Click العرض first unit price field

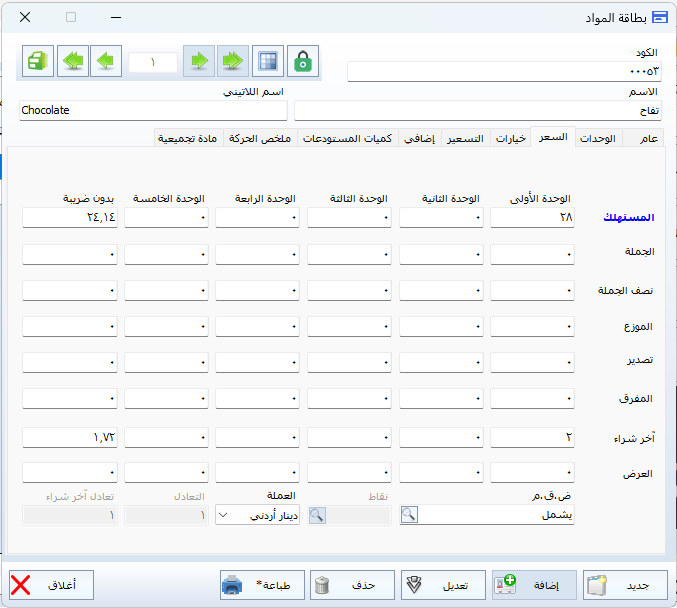tap(532, 473)
